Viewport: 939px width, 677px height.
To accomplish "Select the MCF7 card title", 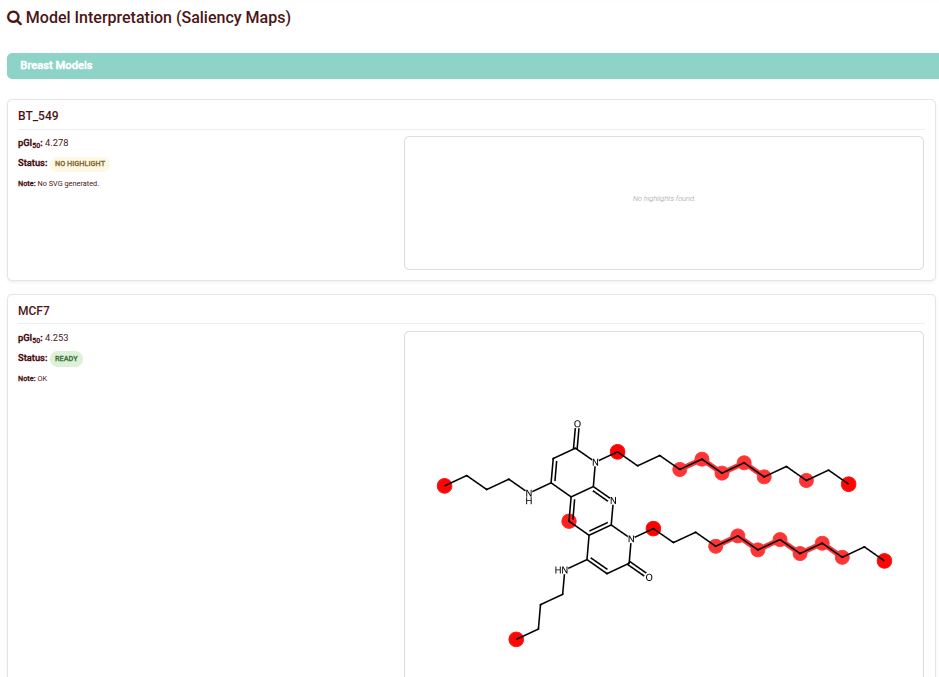I will pyautogui.click(x=34, y=311).
